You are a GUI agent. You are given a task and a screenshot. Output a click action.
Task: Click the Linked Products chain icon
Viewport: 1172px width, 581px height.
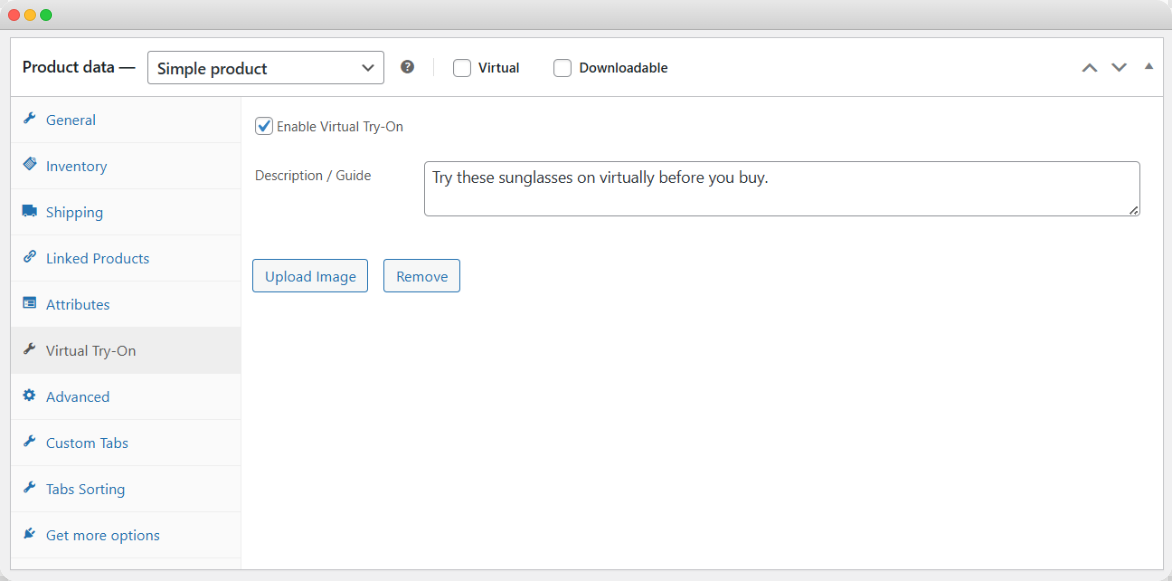(x=29, y=258)
